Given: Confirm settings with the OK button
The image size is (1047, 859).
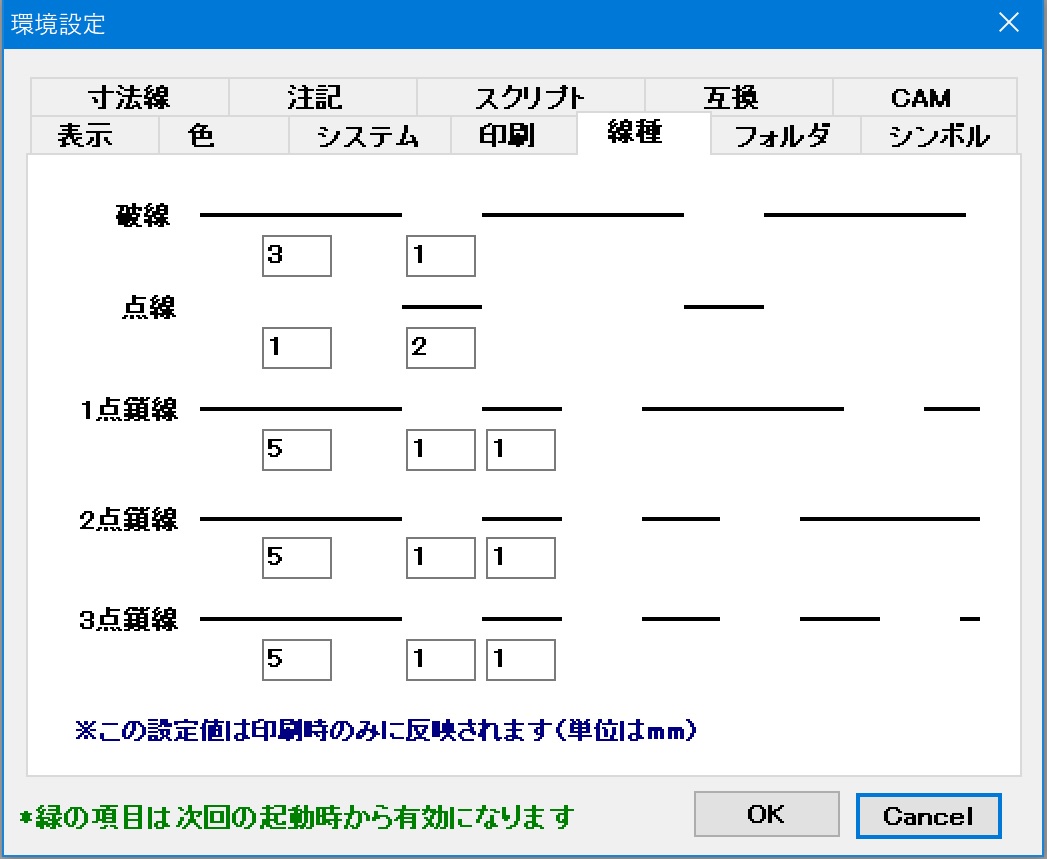Looking at the screenshot, I should (767, 814).
